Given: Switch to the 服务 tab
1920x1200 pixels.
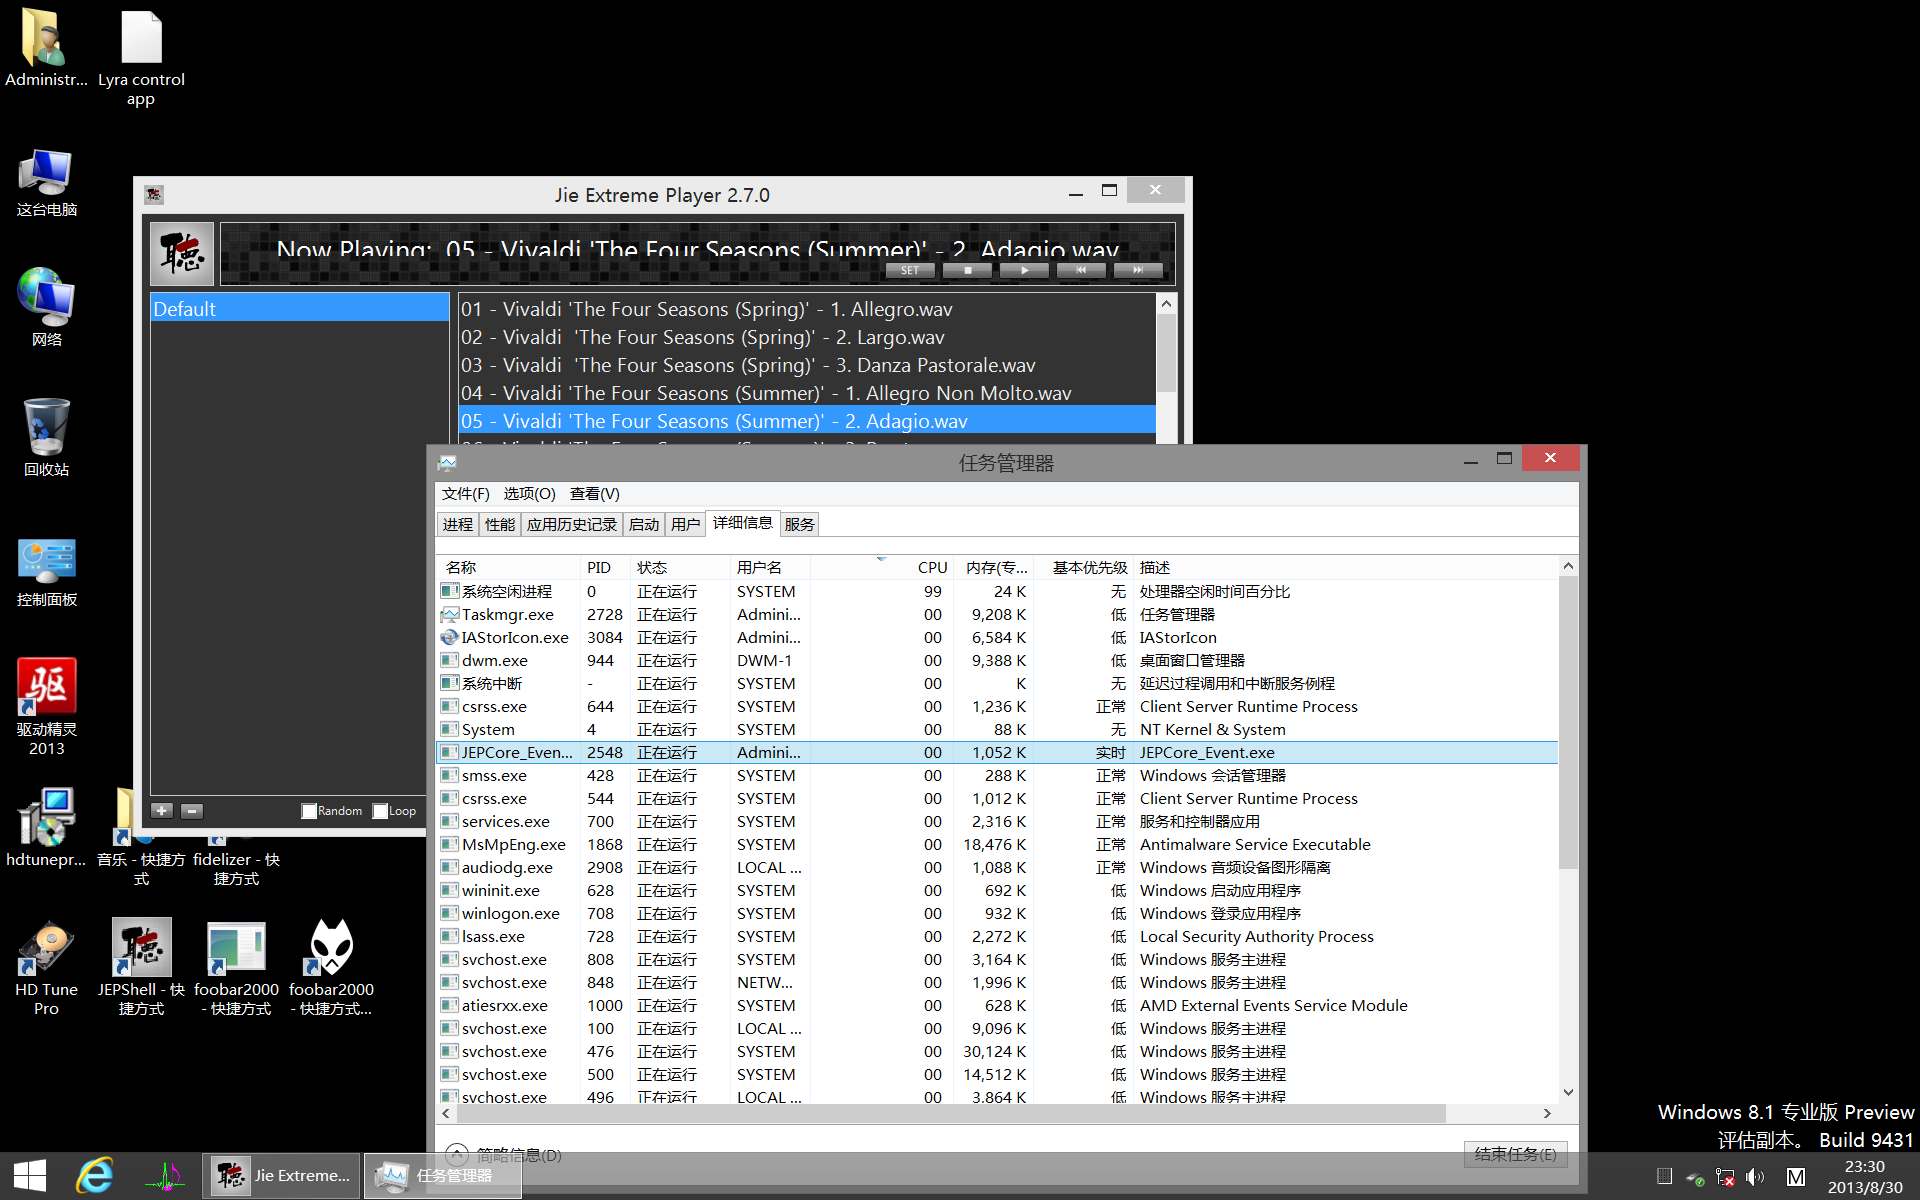Looking at the screenshot, I should [799, 524].
